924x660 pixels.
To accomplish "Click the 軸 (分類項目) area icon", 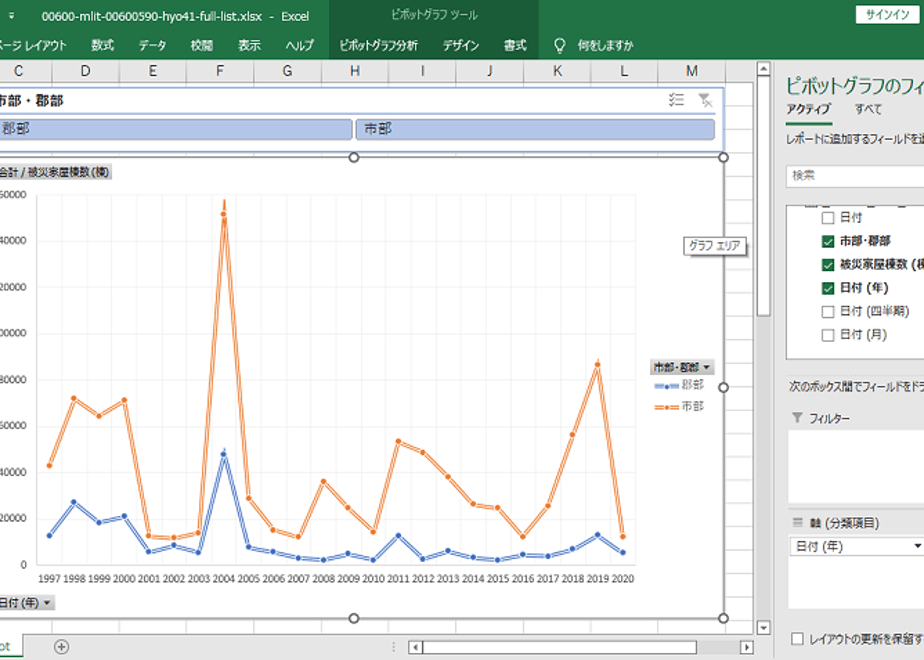I will click(x=797, y=523).
